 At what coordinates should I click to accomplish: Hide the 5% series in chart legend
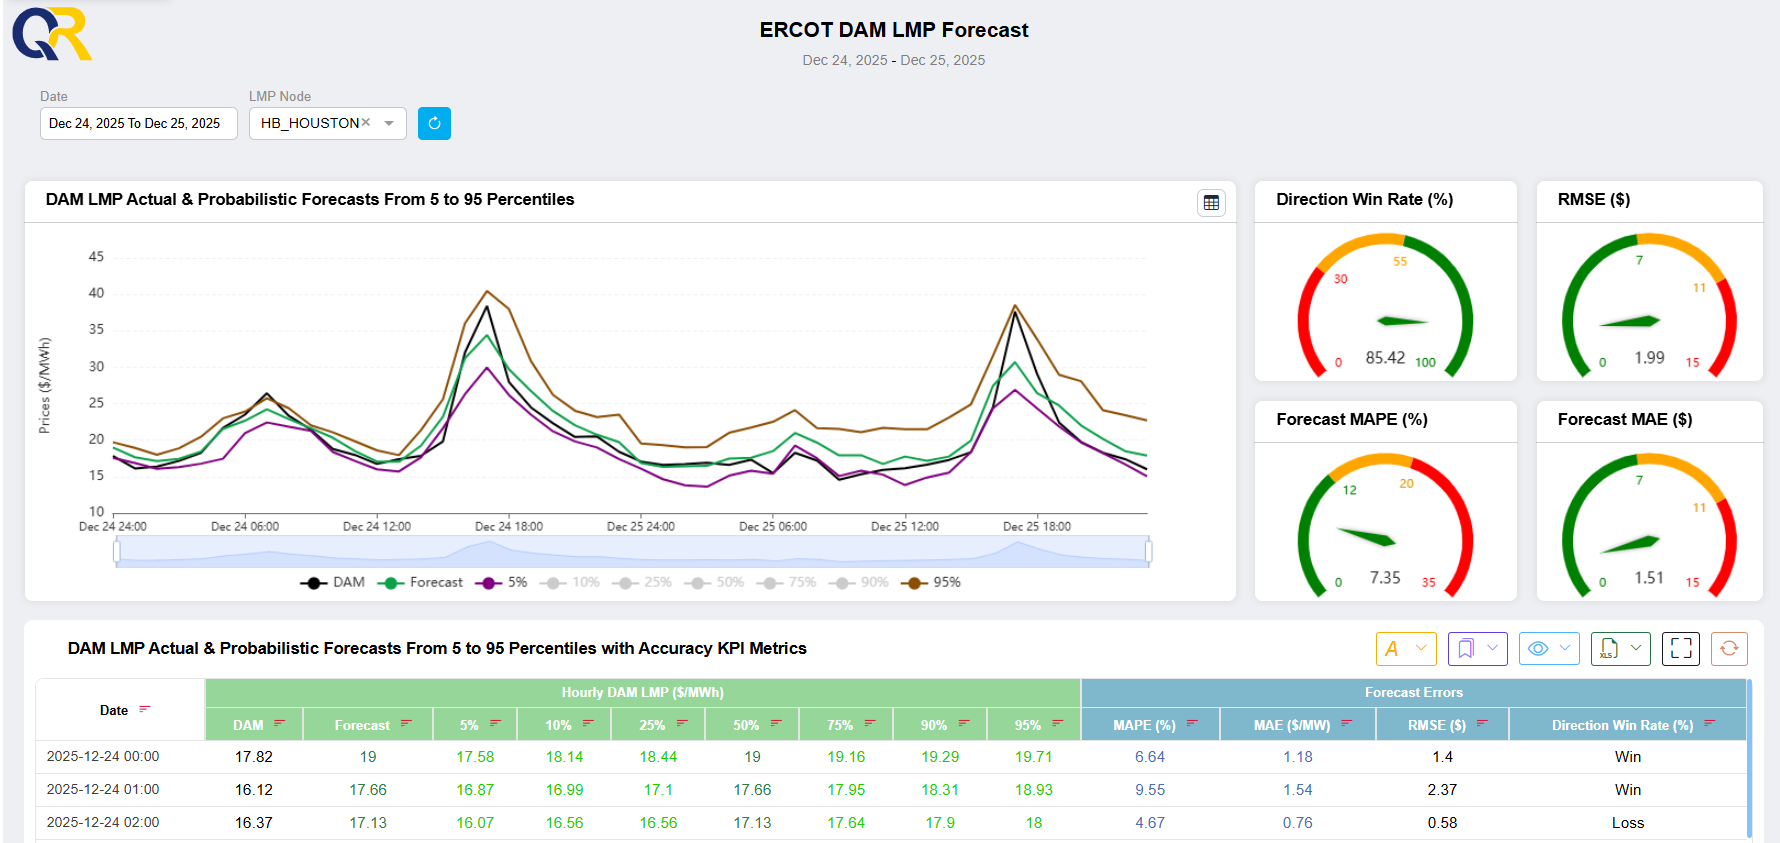[x=502, y=582]
